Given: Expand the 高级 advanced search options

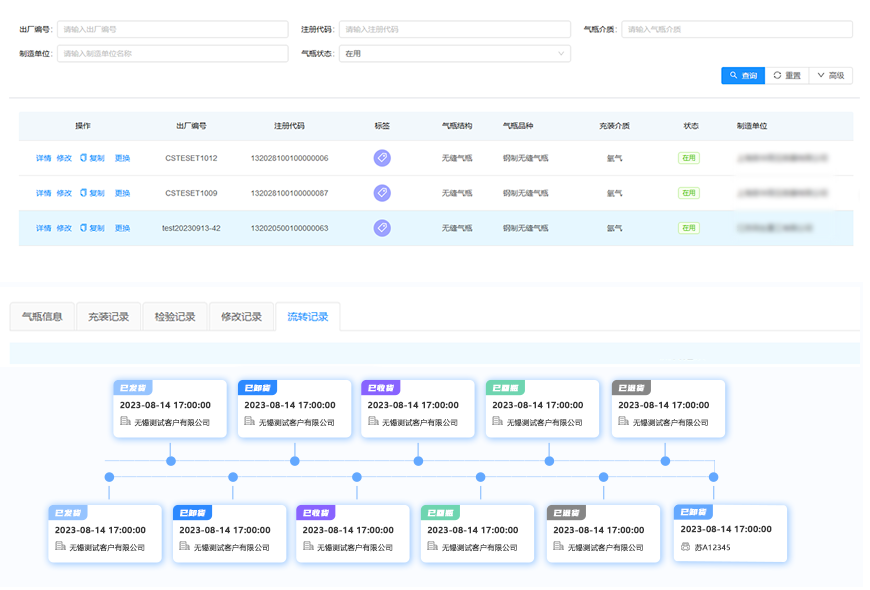Looking at the screenshot, I should [x=830, y=75].
